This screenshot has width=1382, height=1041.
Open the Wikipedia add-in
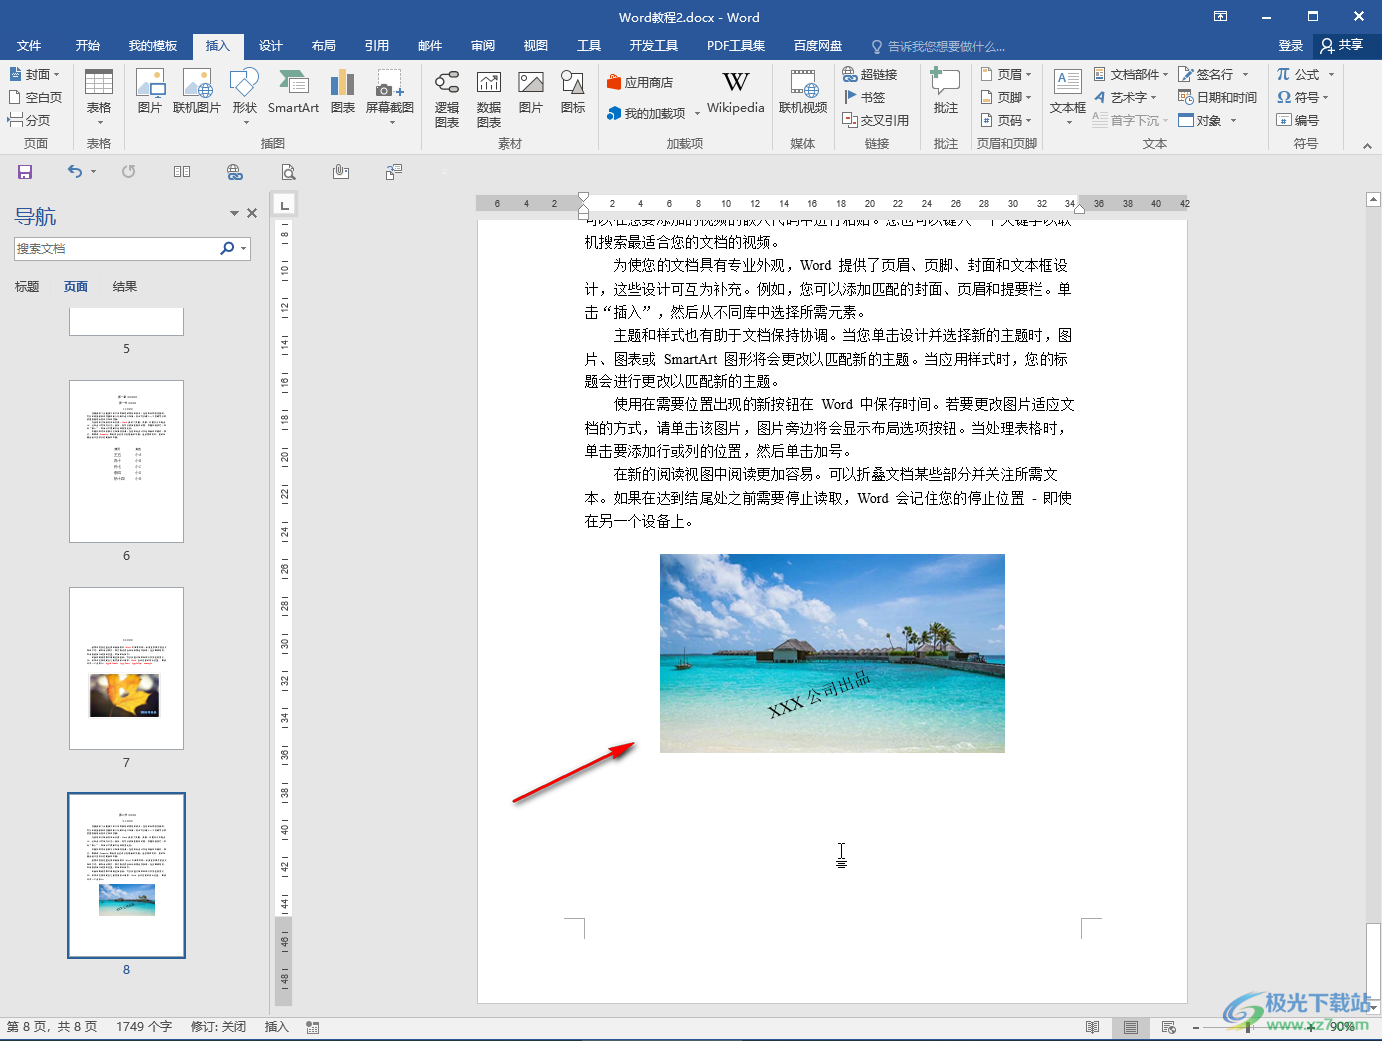tap(736, 92)
